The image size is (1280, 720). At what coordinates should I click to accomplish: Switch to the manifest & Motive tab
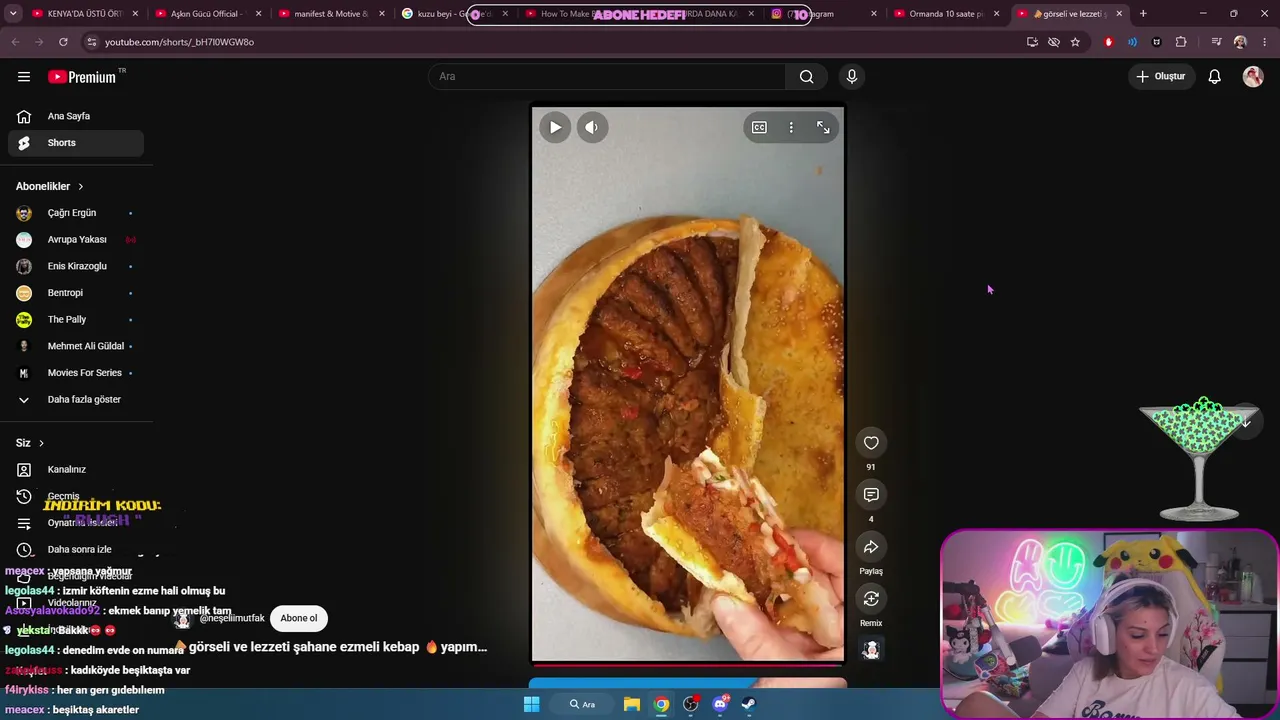point(332,14)
